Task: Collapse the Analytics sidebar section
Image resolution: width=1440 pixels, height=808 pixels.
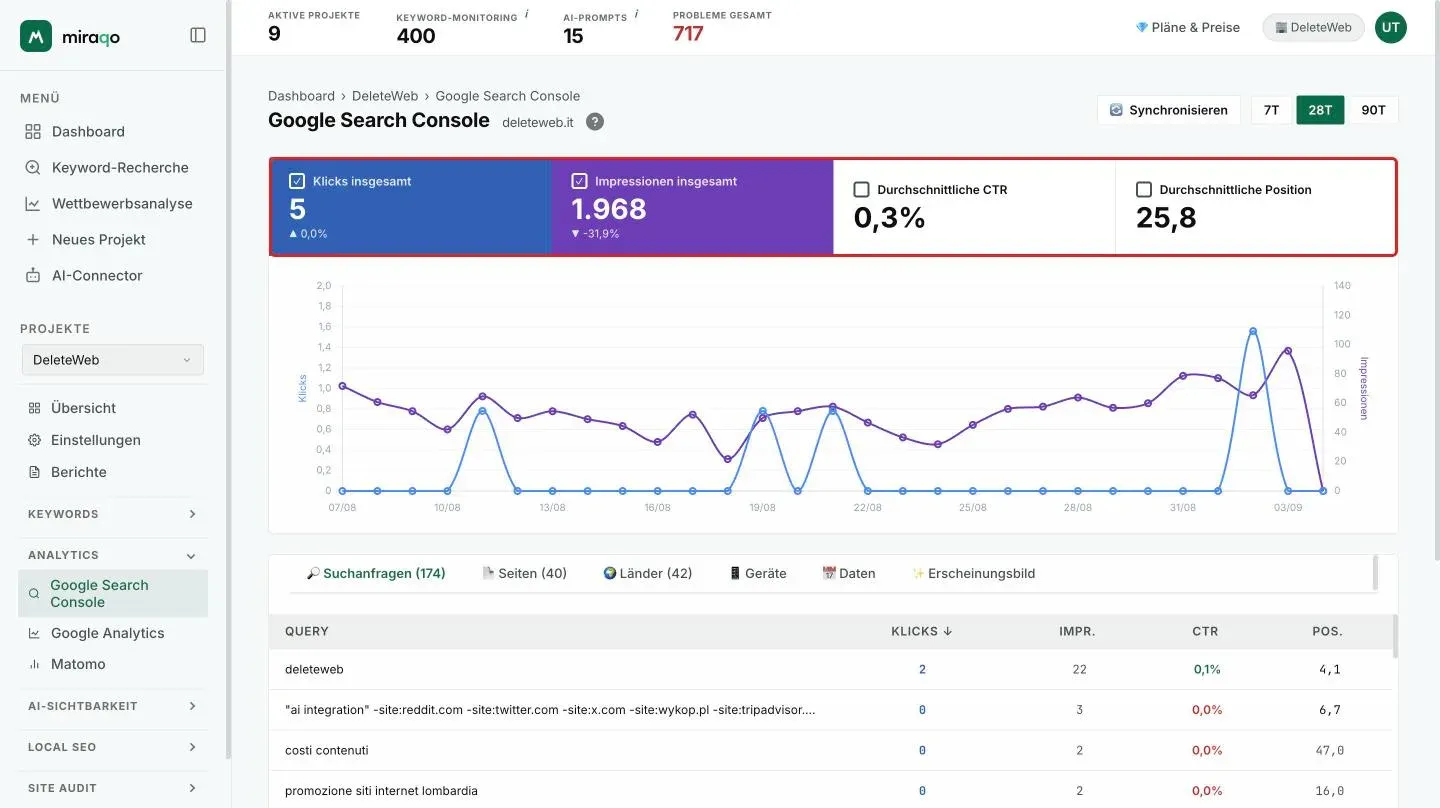Action: tap(113, 555)
